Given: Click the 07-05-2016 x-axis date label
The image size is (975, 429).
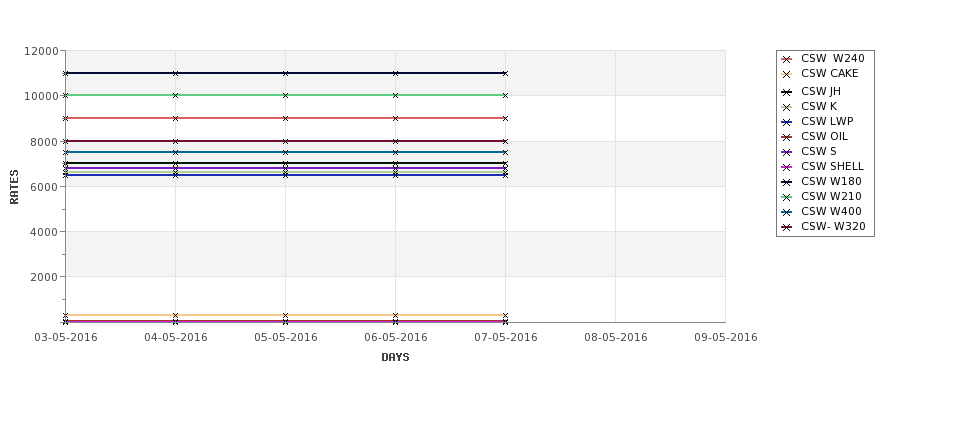Looking at the screenshot, I should [x=506, y=338].
